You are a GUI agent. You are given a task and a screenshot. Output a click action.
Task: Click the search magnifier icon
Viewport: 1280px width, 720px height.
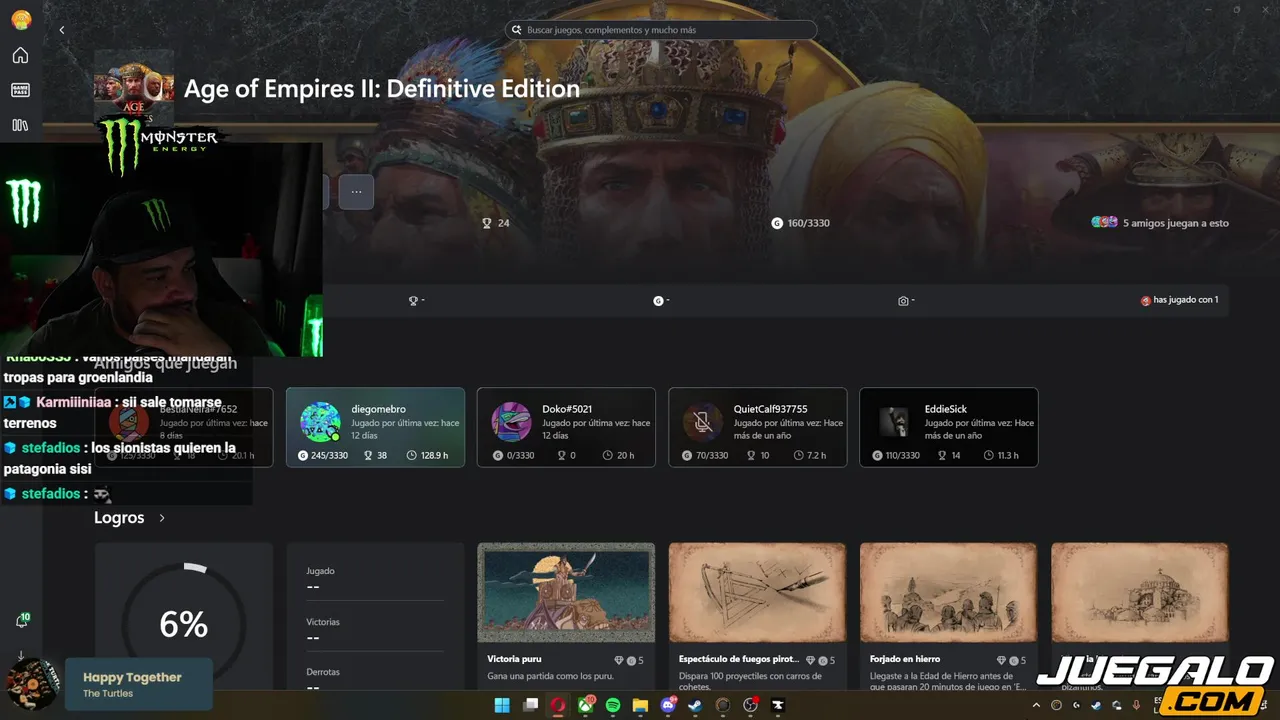tap(517, 30)
